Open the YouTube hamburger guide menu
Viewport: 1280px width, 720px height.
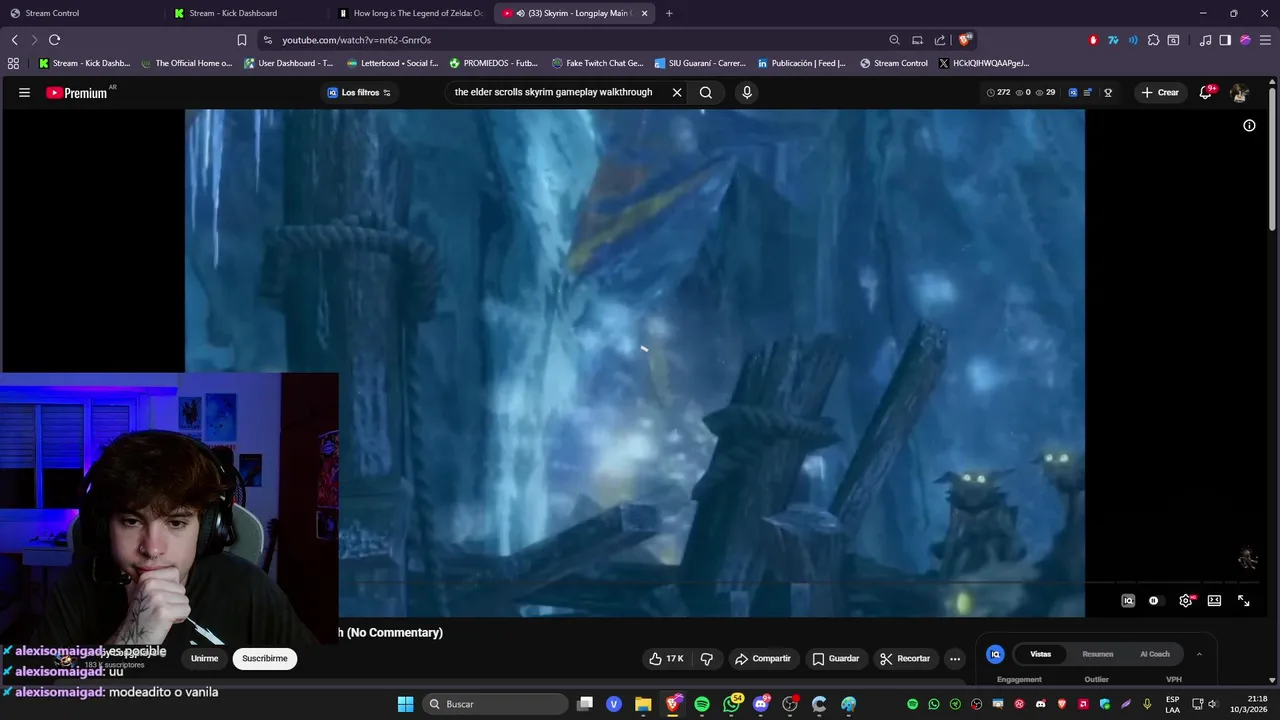24,92
